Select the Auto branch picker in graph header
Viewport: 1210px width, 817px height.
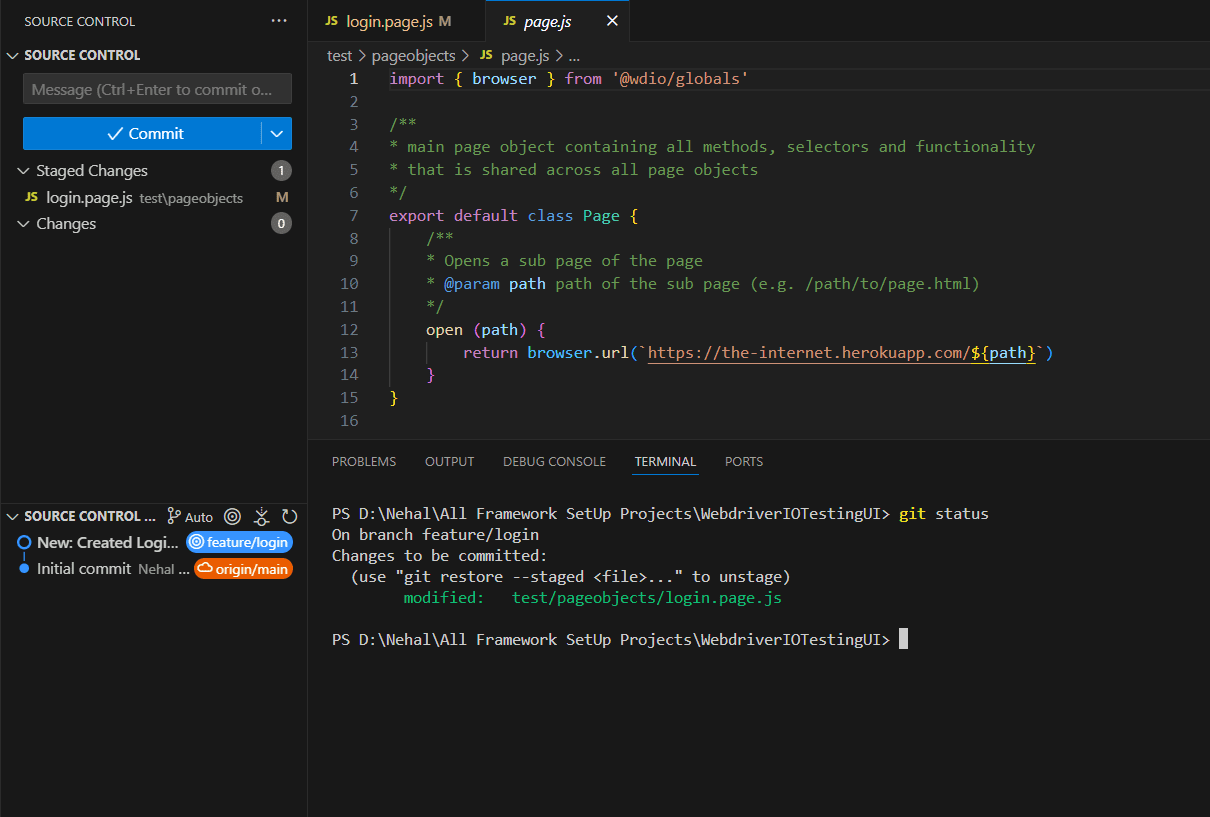pyautogui.click(x=190, y=517)
